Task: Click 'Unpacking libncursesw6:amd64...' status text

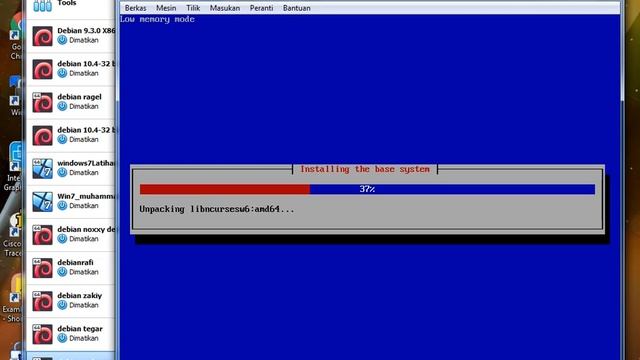Action: pyautogui.click(x=217, y=209)
